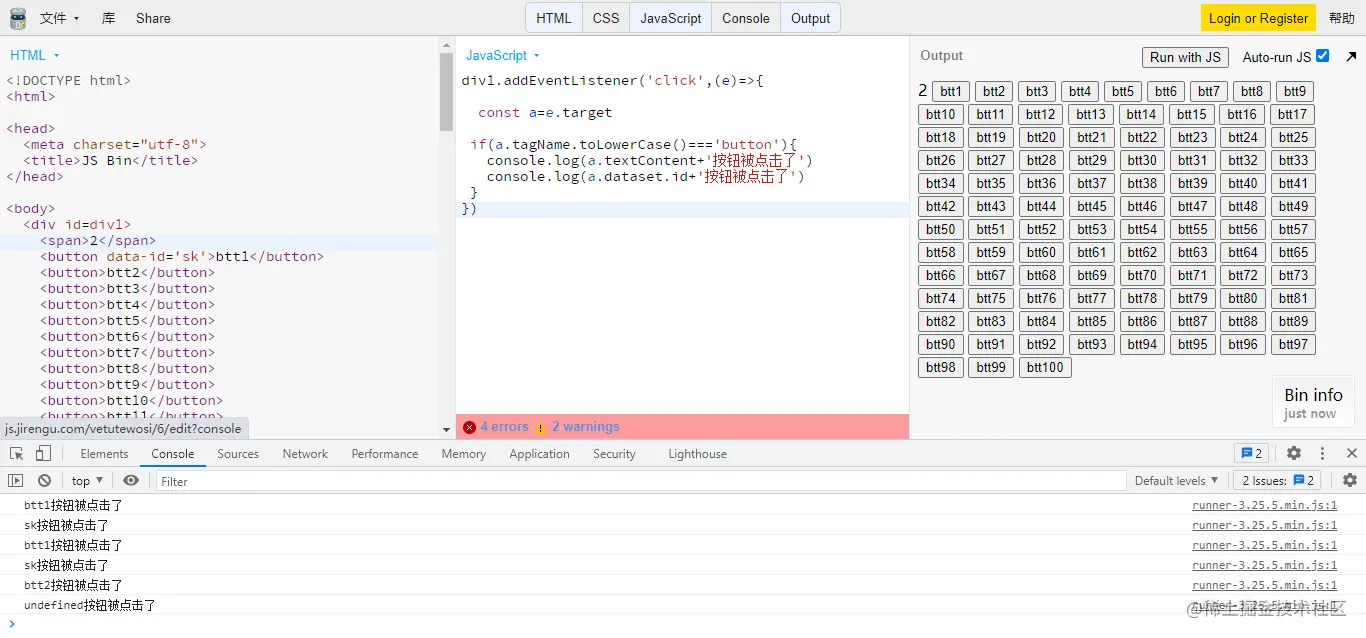
Task: Click the 2 warnings link
Action: click(x=586, y=427)
